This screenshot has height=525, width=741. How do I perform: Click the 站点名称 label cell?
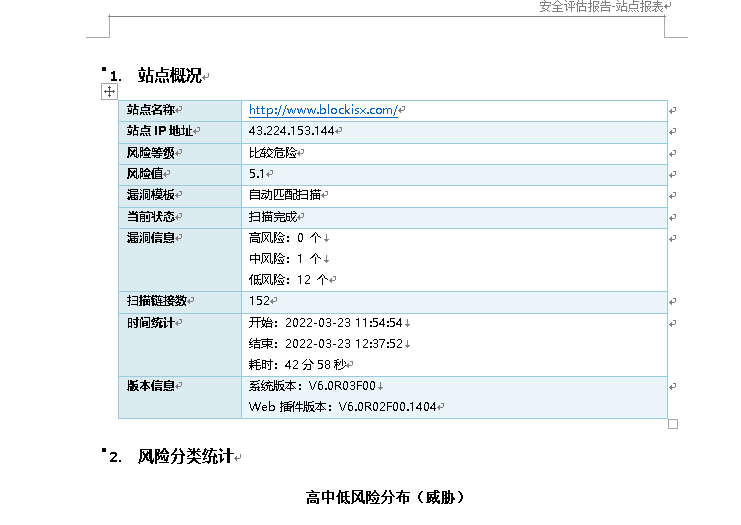coord(180,111)
